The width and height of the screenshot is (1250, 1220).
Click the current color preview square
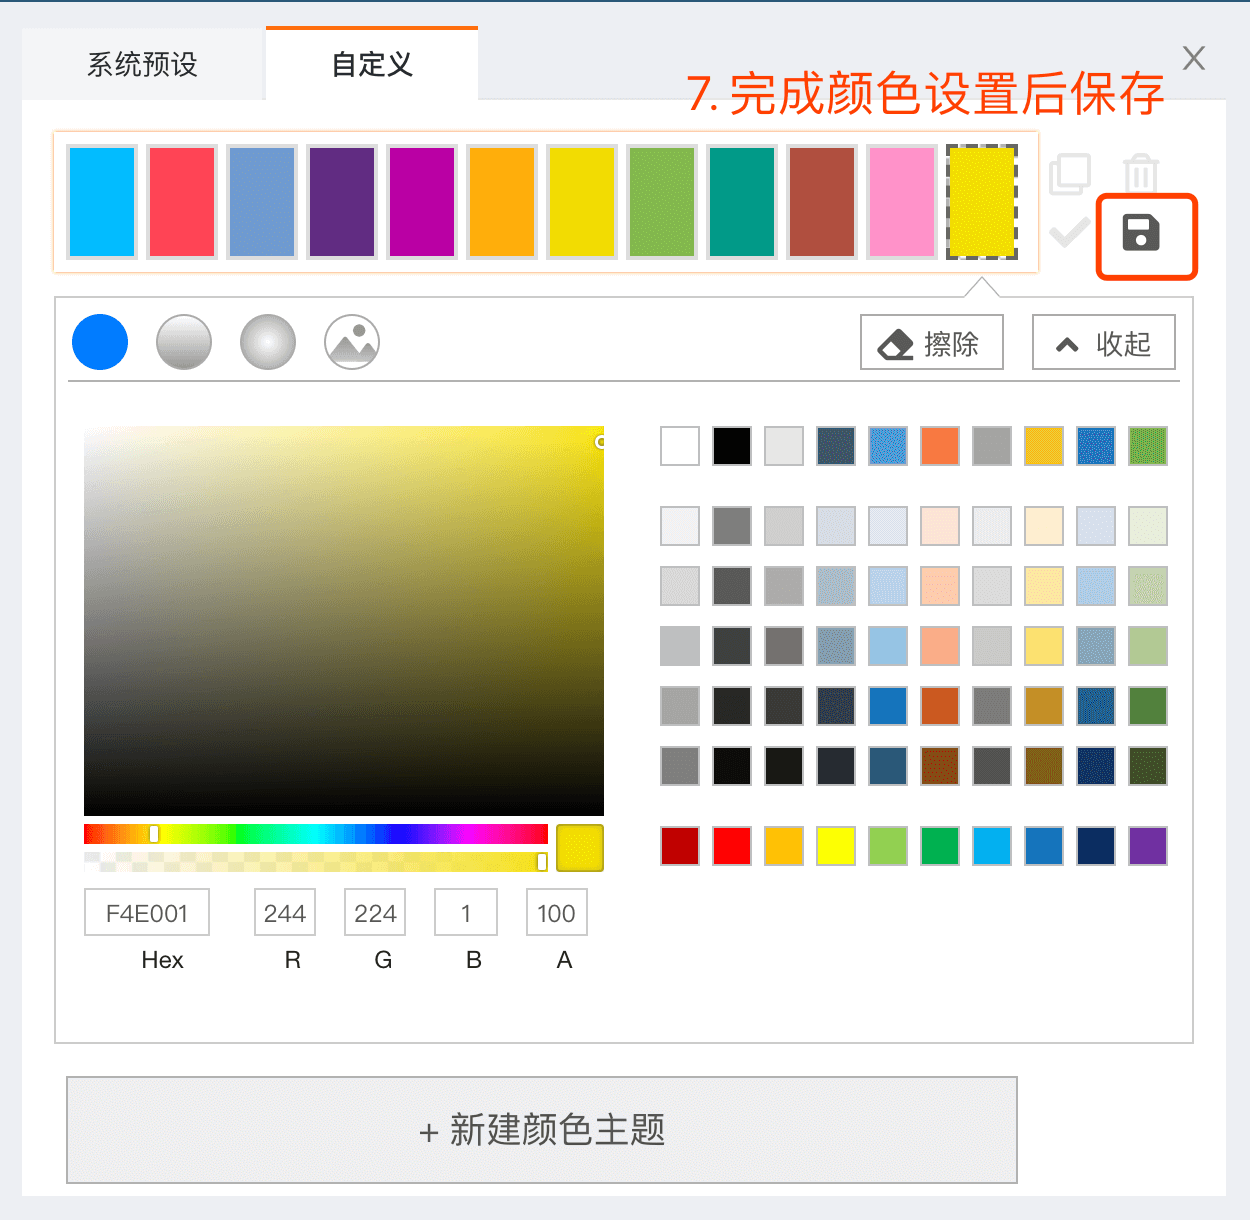coord(580,848)
